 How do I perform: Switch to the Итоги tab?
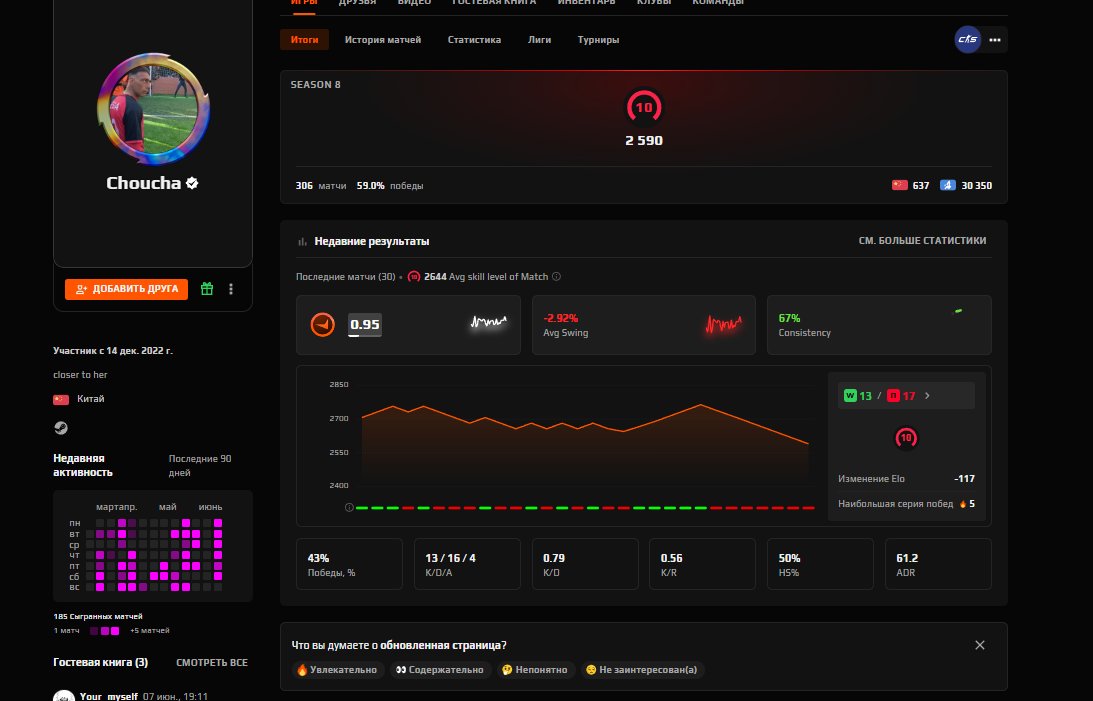[x=305, y=40]
